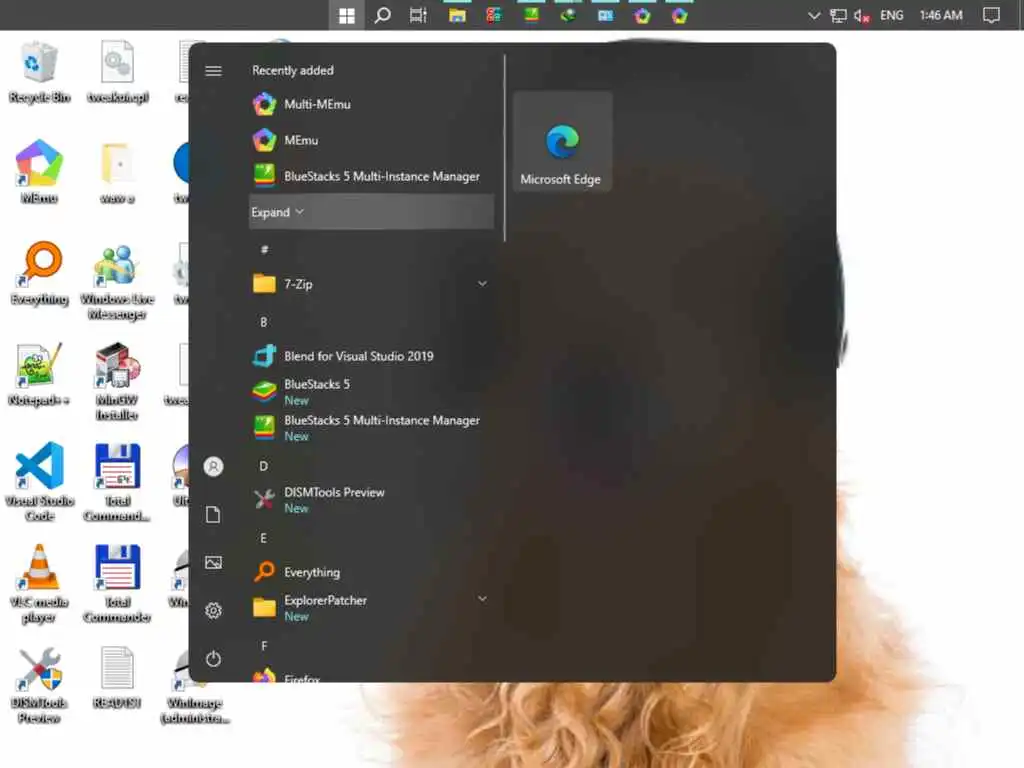The image size is (1024, 768).
Task: Click the # letter group header
Action: tap(264, 249)
